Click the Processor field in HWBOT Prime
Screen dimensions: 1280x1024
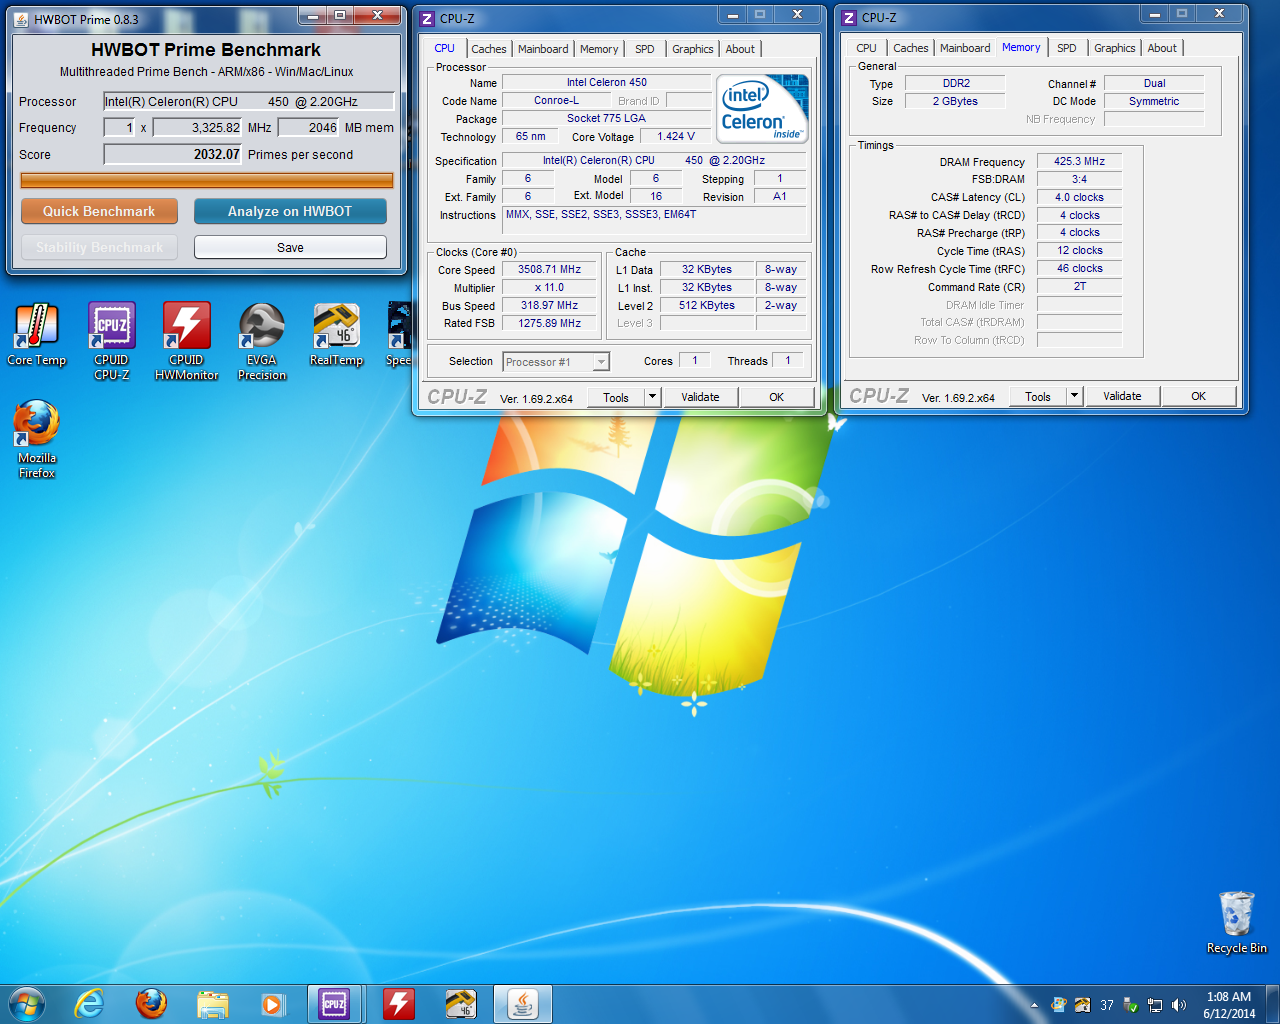click(249, 101)
